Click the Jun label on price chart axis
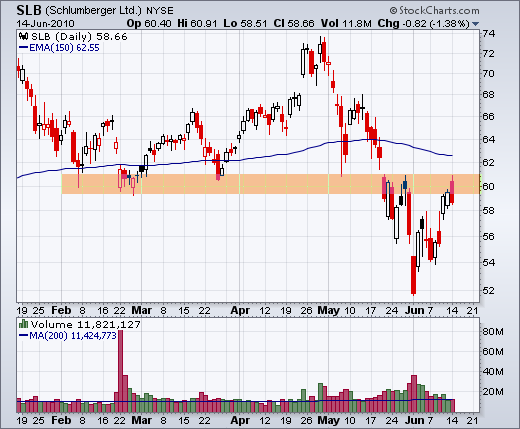The height and width of the screenshot is (429, 520). 415,310
